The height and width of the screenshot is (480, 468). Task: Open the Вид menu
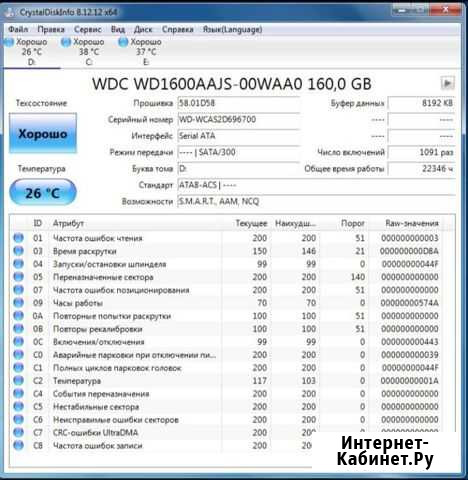[118, 29]
